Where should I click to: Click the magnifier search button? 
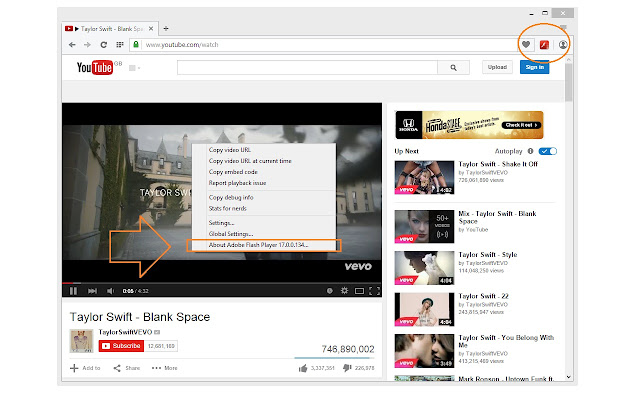point(453,67)
